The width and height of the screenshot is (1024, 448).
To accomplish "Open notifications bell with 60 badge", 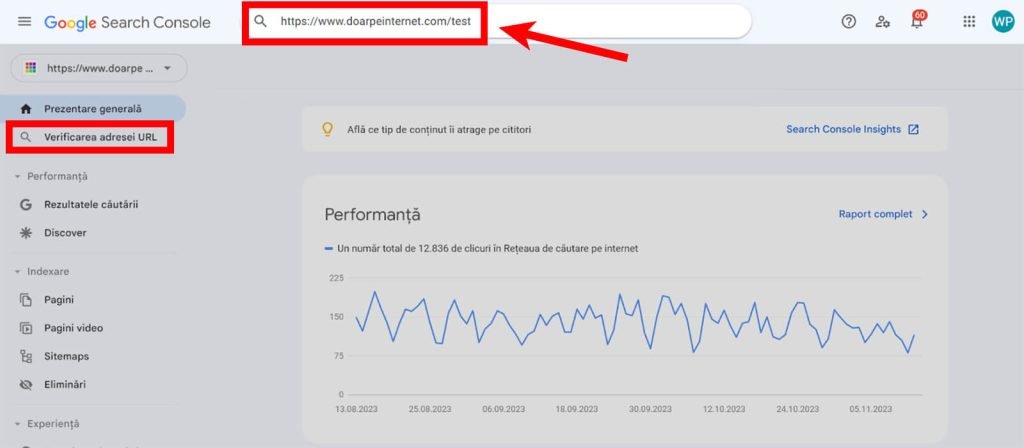I will point(918,20).
